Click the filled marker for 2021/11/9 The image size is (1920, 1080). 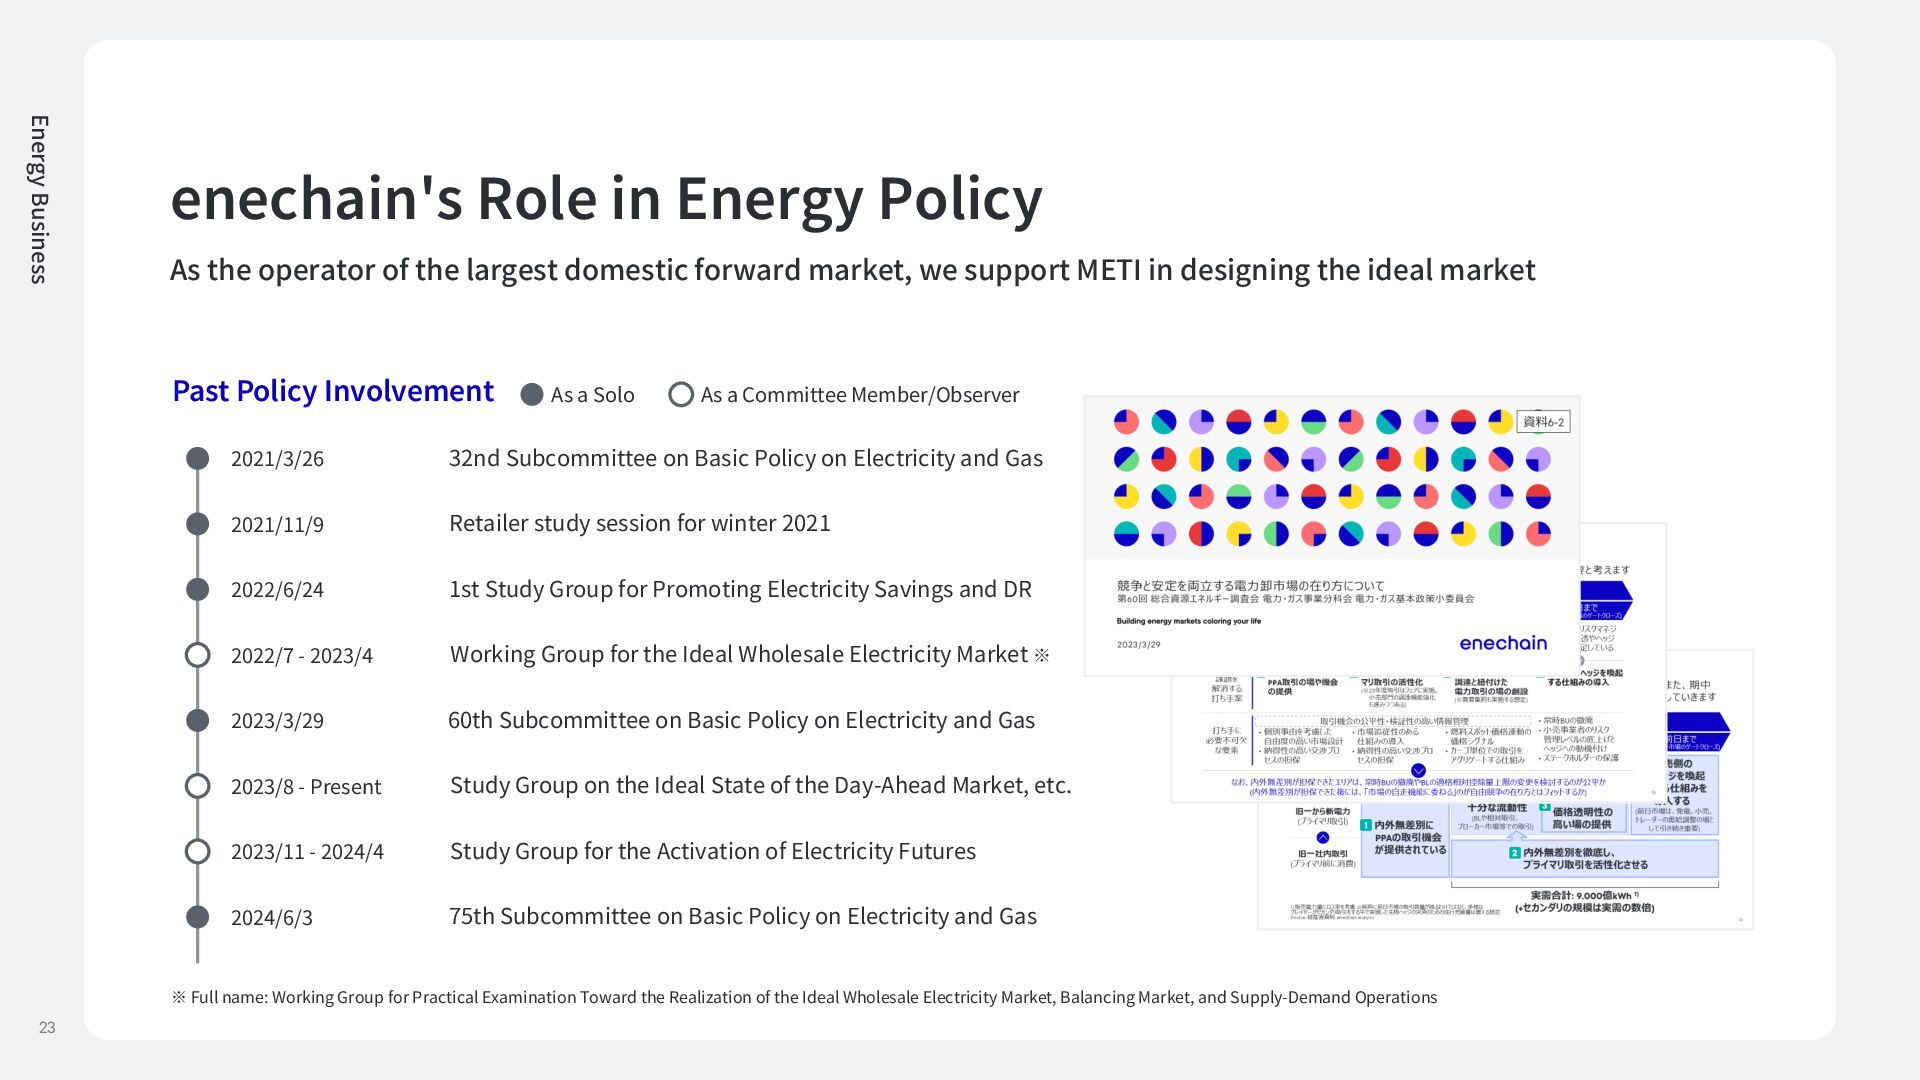click(x=198, y=524)
